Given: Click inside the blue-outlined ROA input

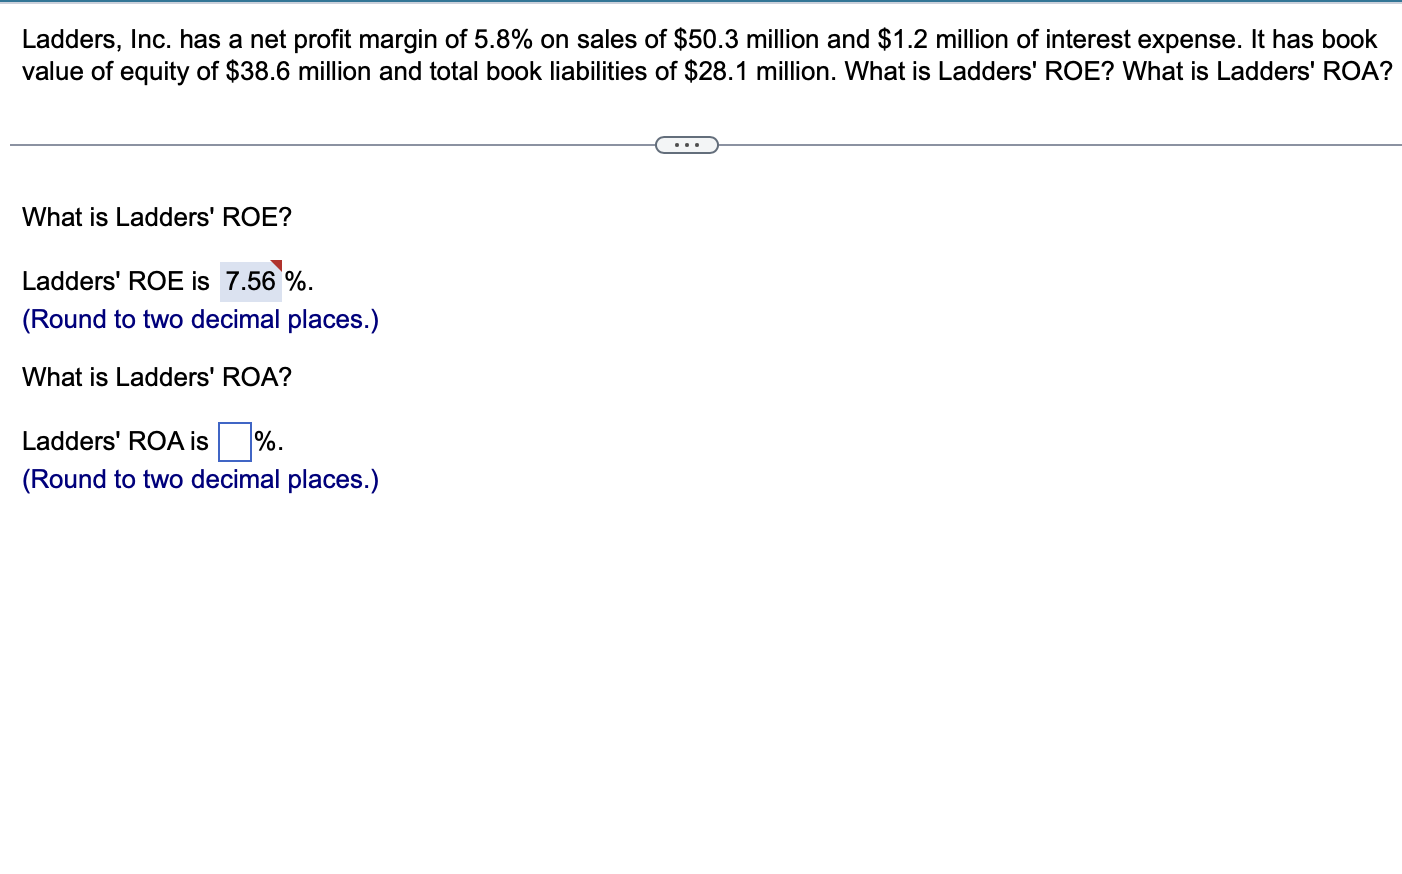Looking at the screenshot, I should [x=233, y=440].
